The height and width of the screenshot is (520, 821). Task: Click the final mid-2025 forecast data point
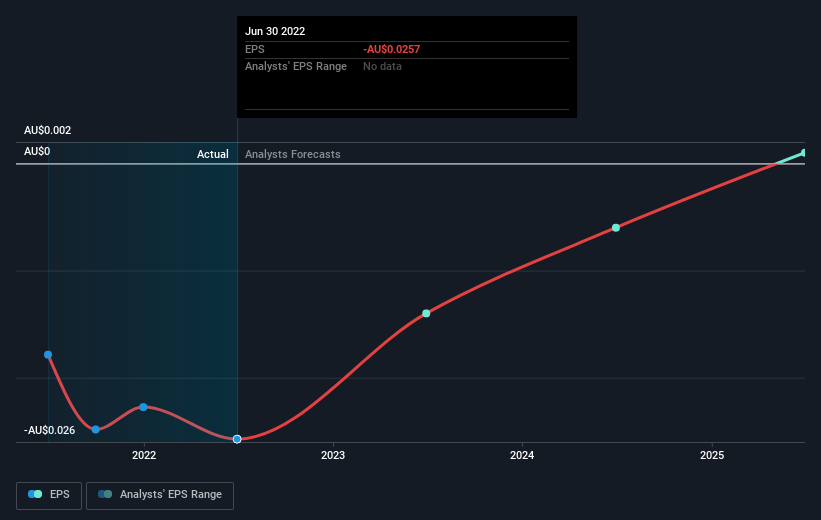804,153
